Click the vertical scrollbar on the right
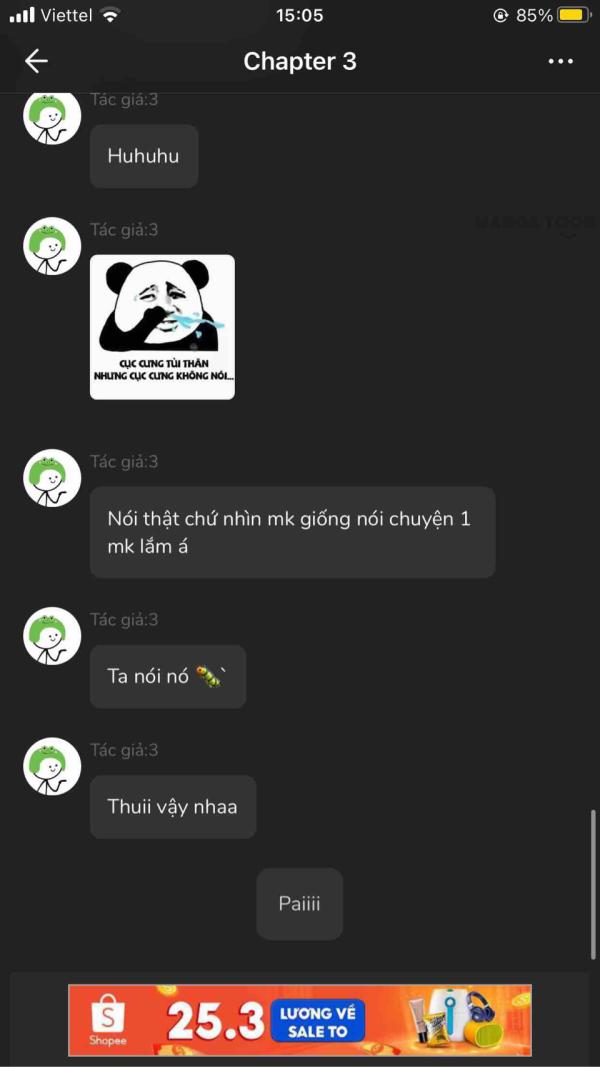600x1067 pixels. (594, 884)
